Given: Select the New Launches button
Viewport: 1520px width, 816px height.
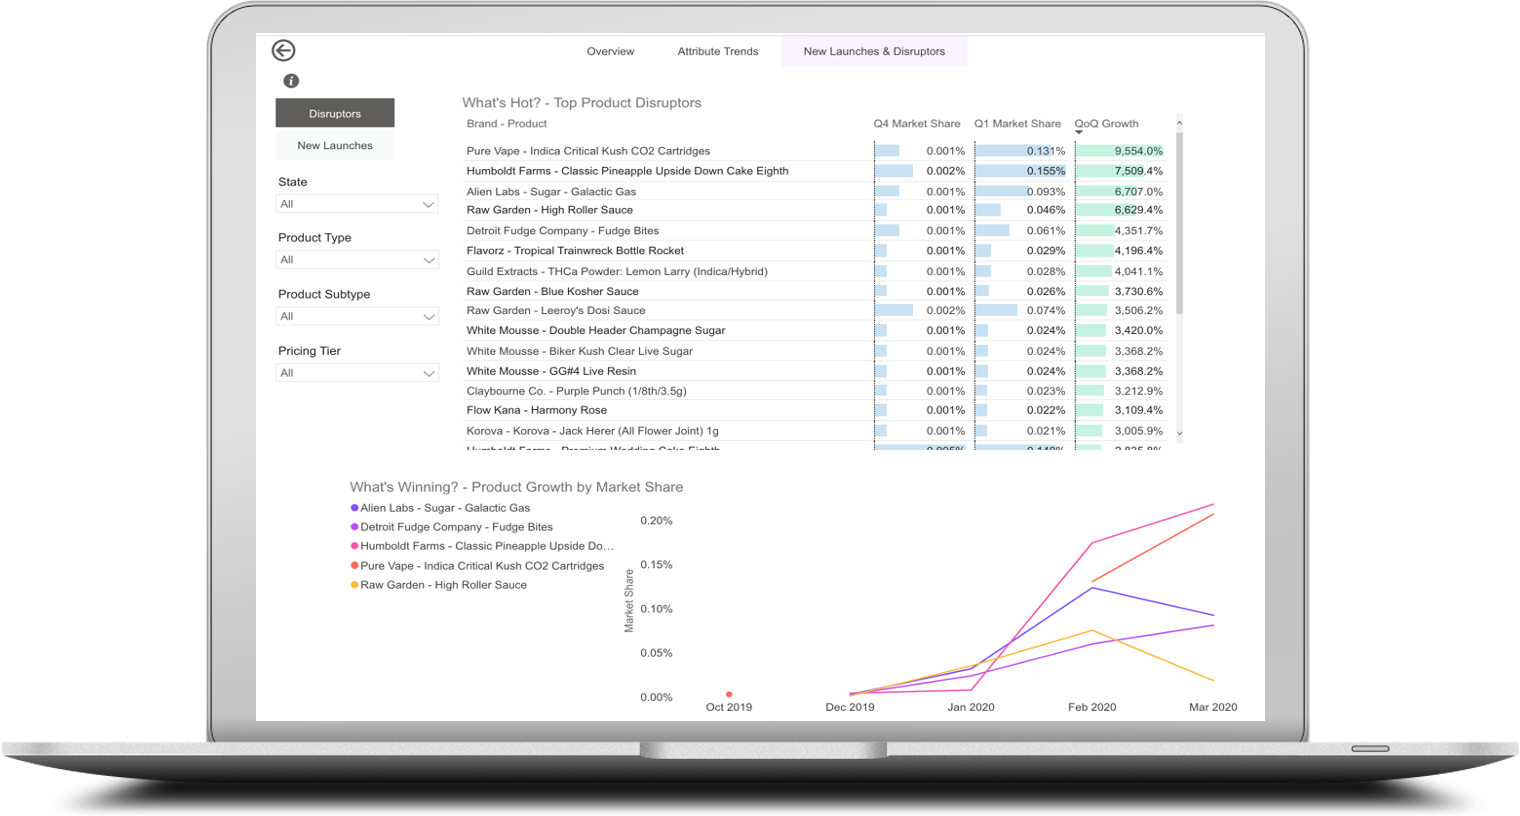Looking at the screenshot, I should coord(335,146).
